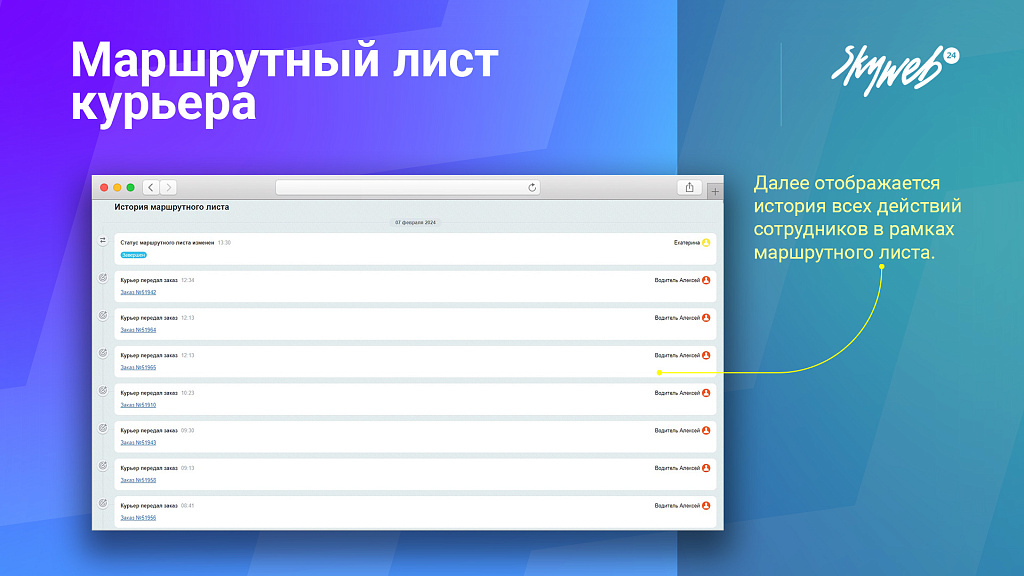
Task: Click inside the browser address bar
Action: point(406,188)
